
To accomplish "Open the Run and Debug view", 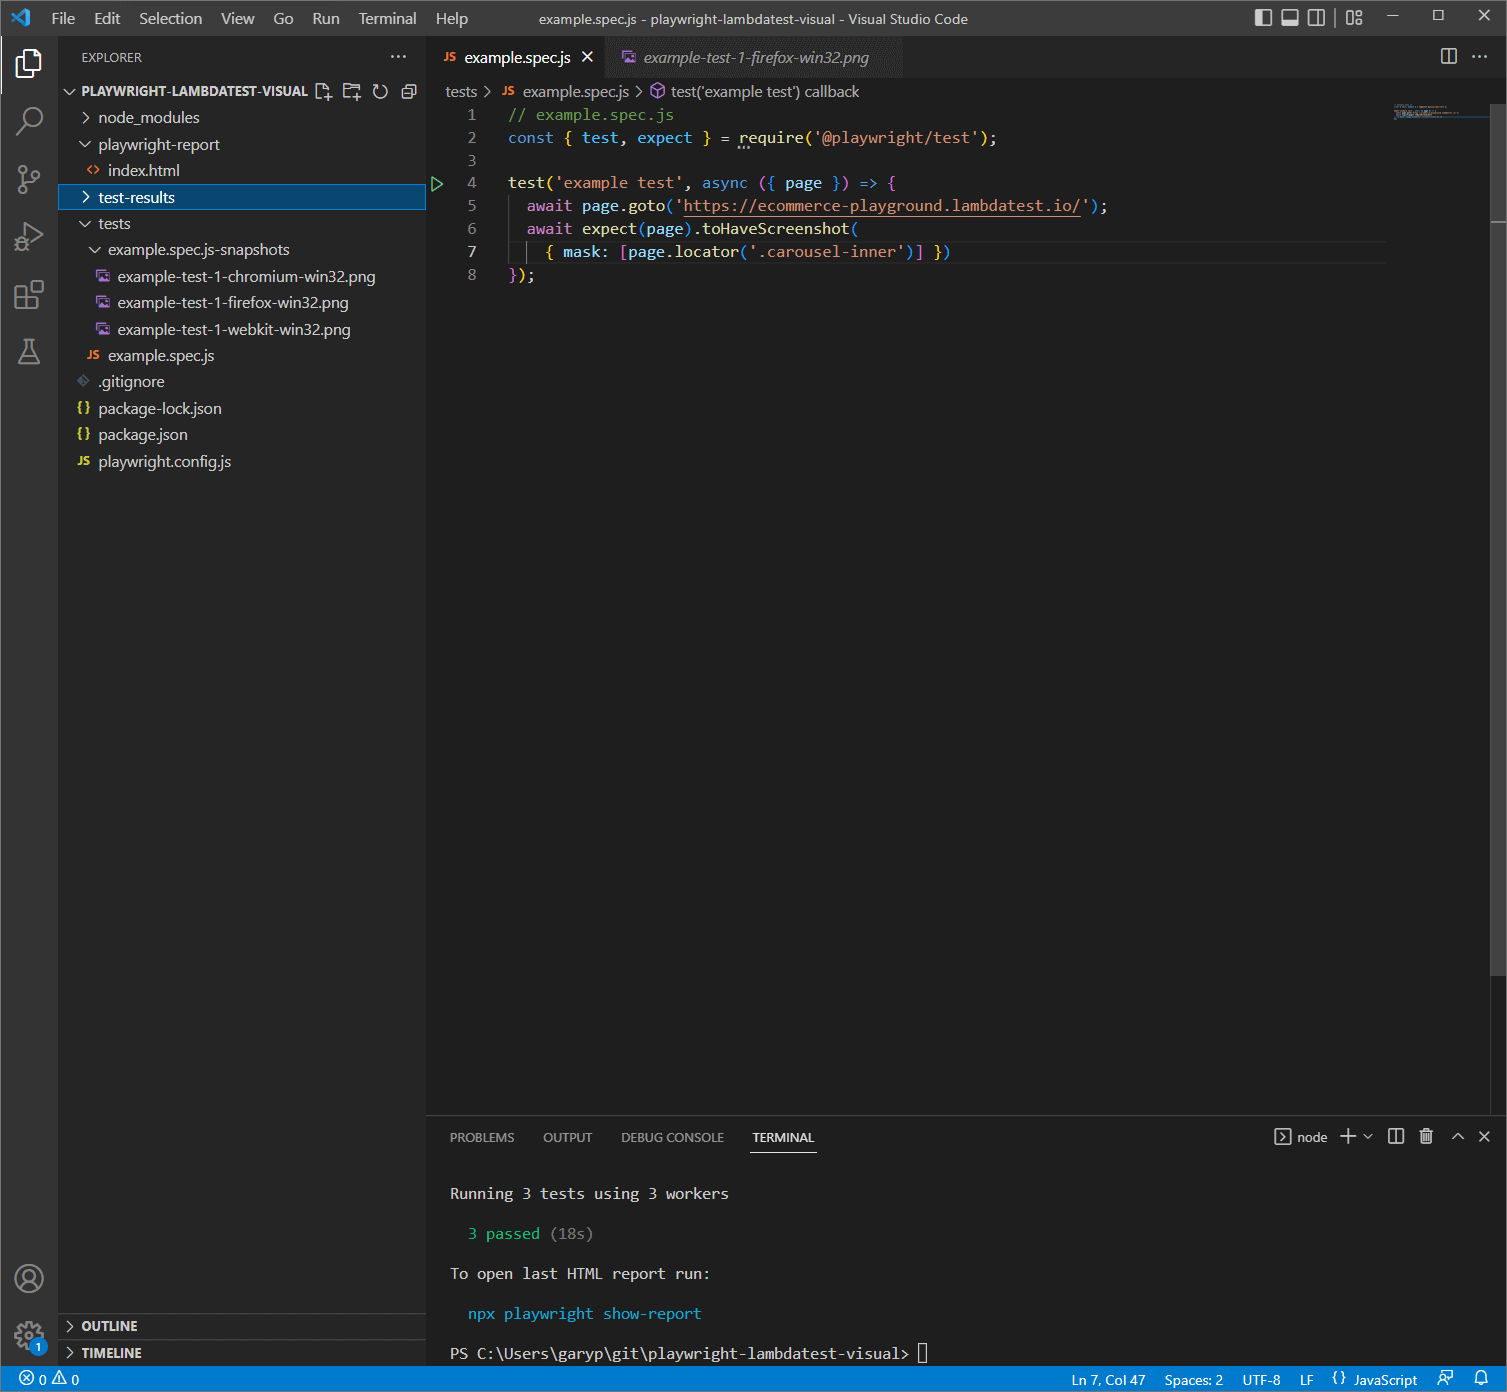I will tap(29, 237).
